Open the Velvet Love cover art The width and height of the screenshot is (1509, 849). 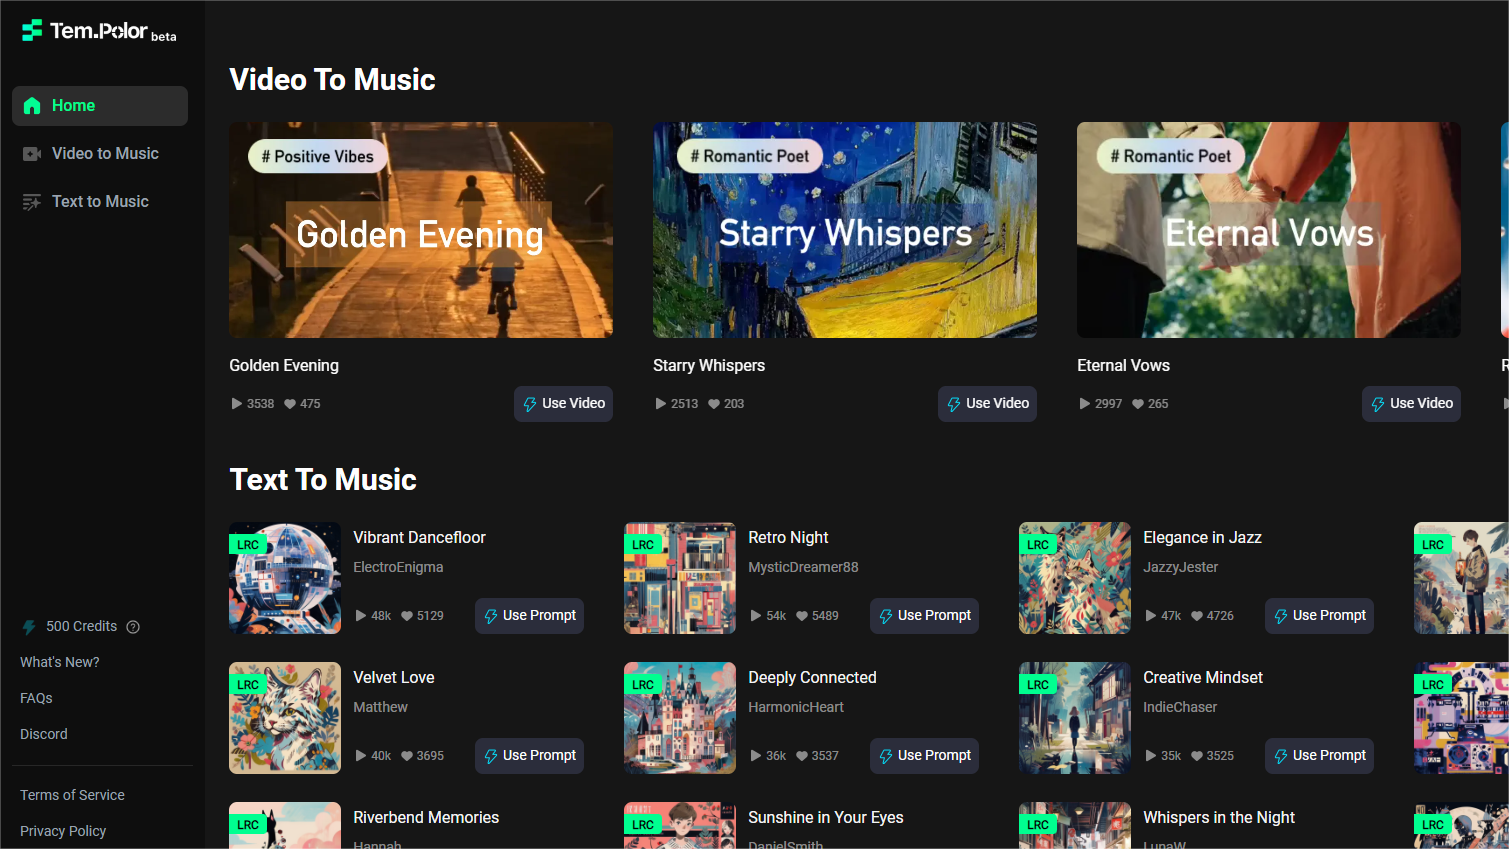pyautogui.click(x=285, y=718)
